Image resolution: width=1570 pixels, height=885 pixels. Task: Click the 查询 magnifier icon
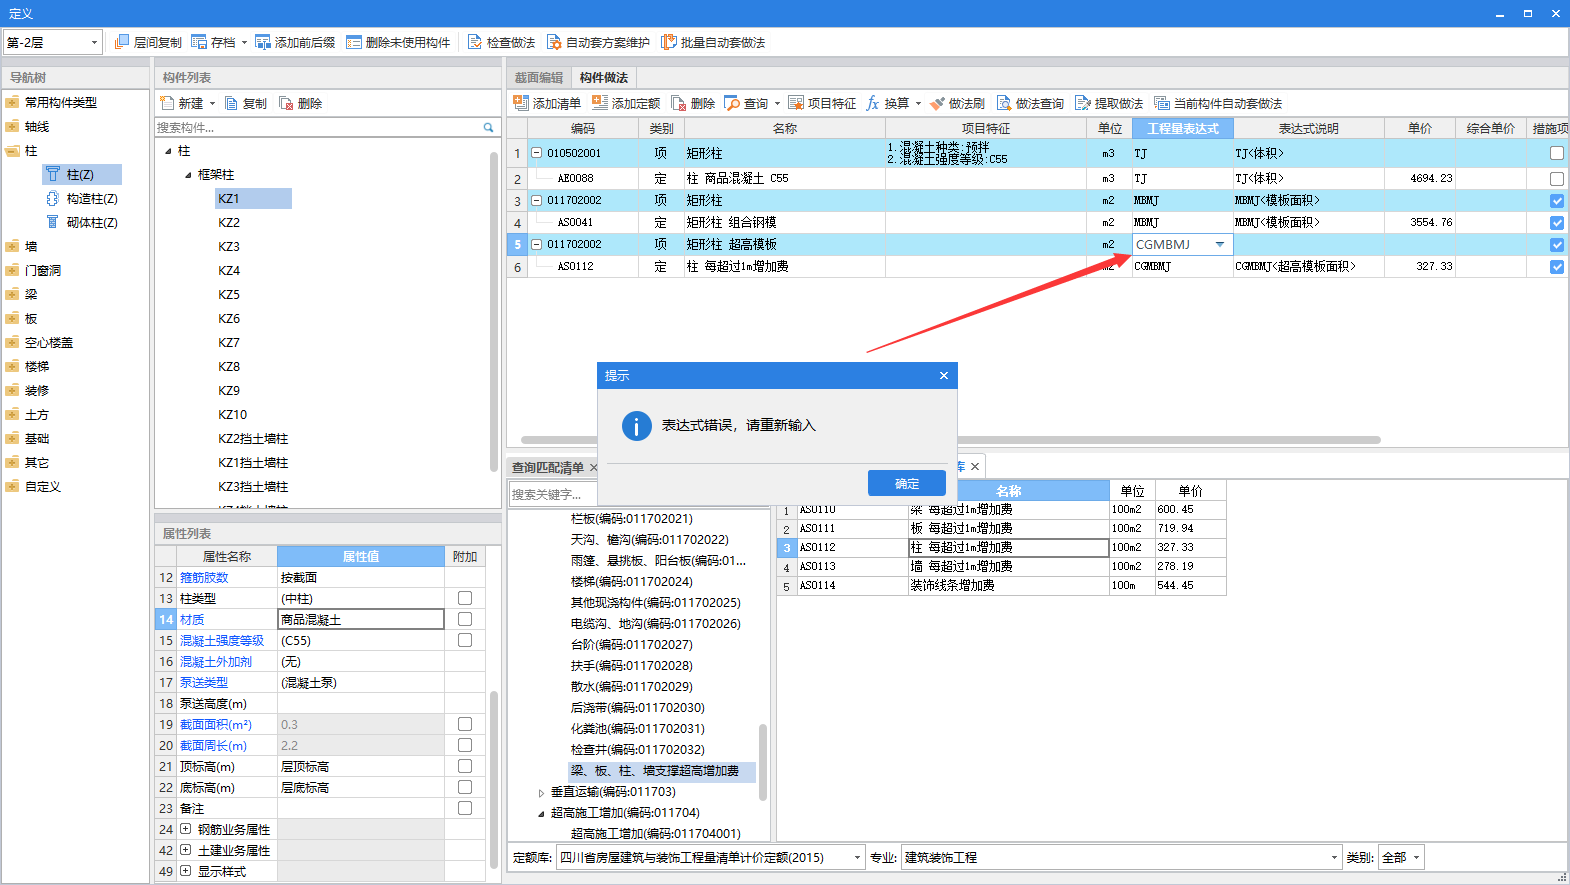tap(732, 103)
